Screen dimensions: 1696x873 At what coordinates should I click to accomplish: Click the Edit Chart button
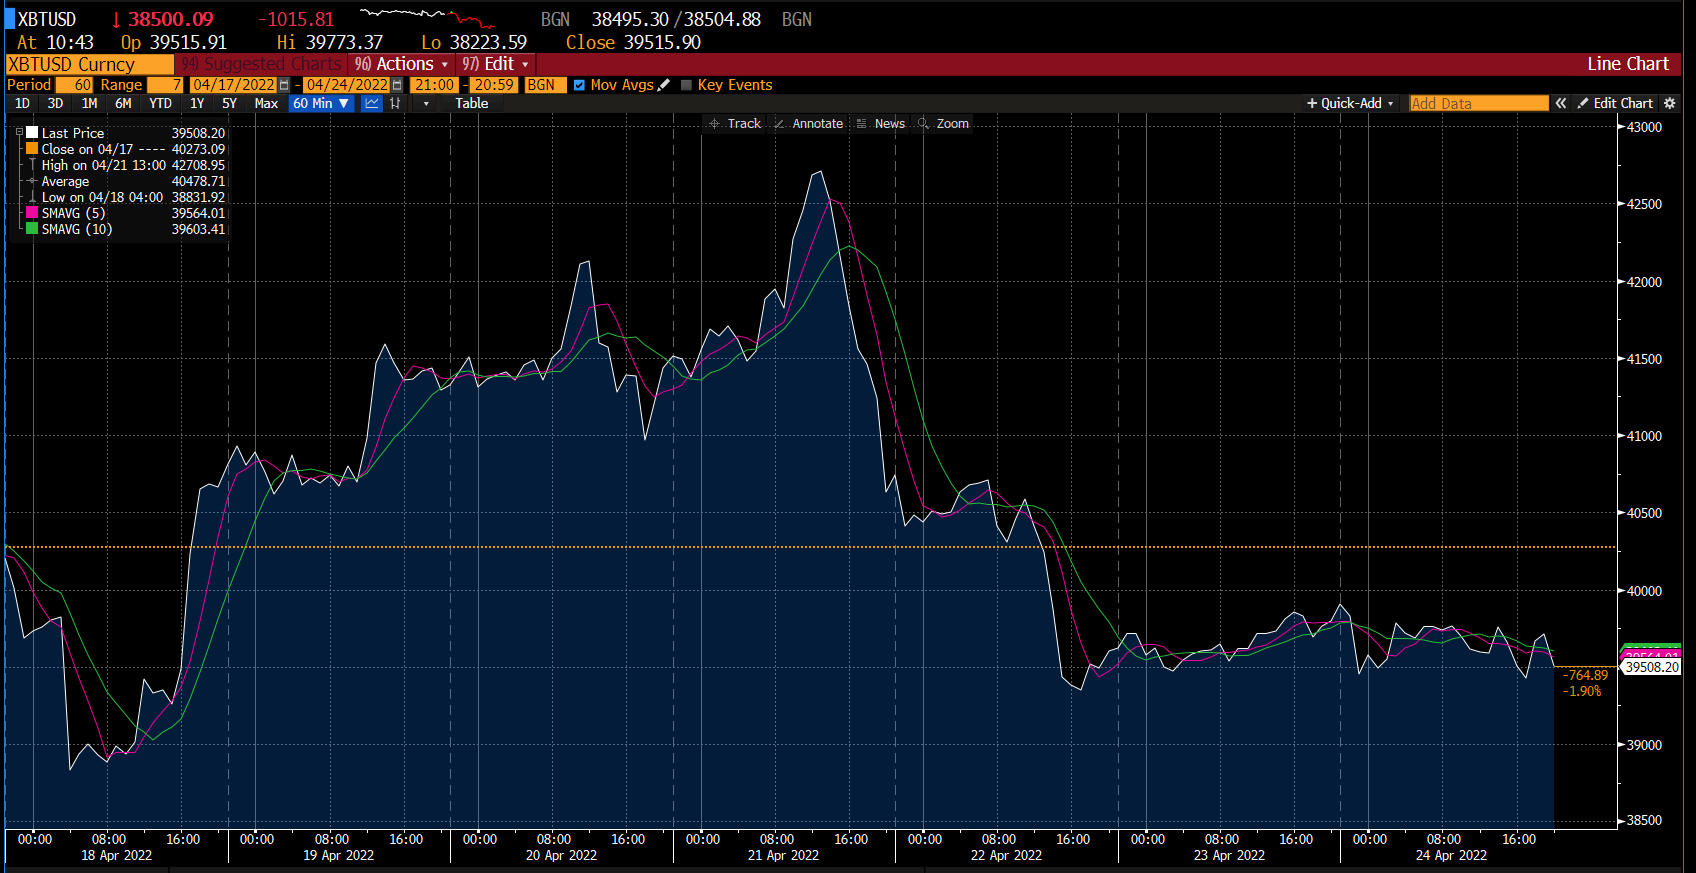click(x=1615, y=103)
